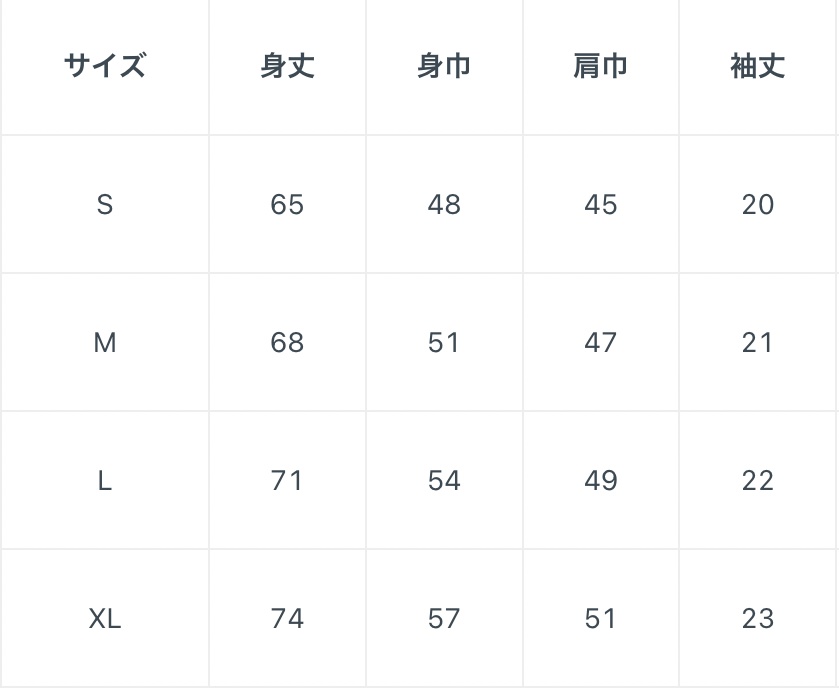This screenshot has height=688, width=839.
Task: Click the サイズ column header
Action: [x=105, y=67]
